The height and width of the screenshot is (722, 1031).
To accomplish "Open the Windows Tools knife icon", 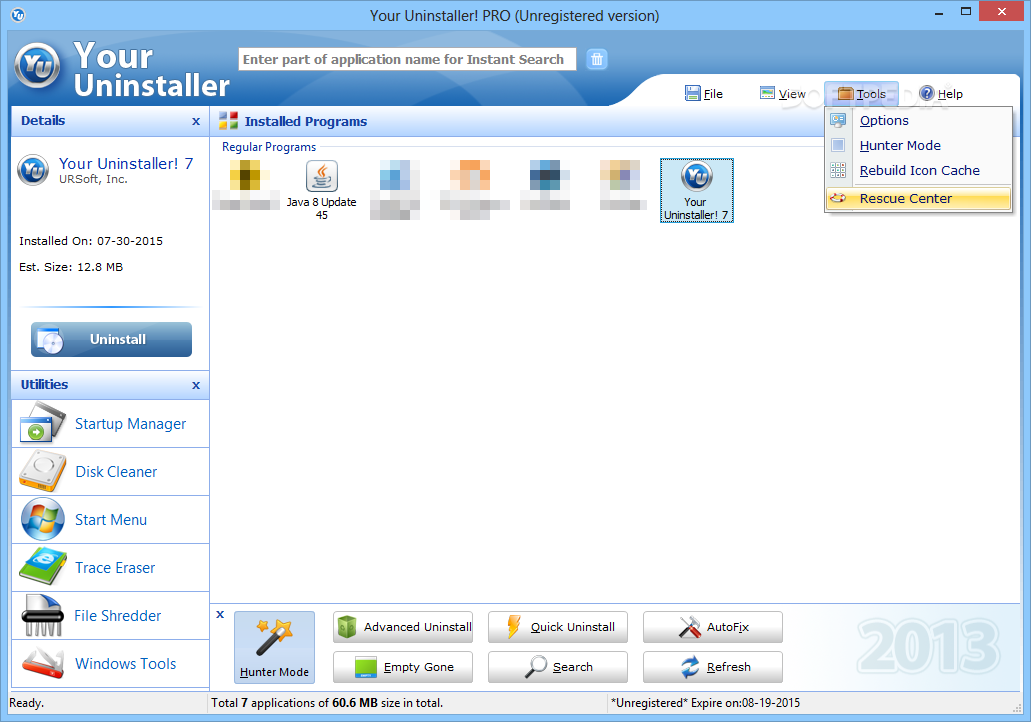I will point(43,663).
